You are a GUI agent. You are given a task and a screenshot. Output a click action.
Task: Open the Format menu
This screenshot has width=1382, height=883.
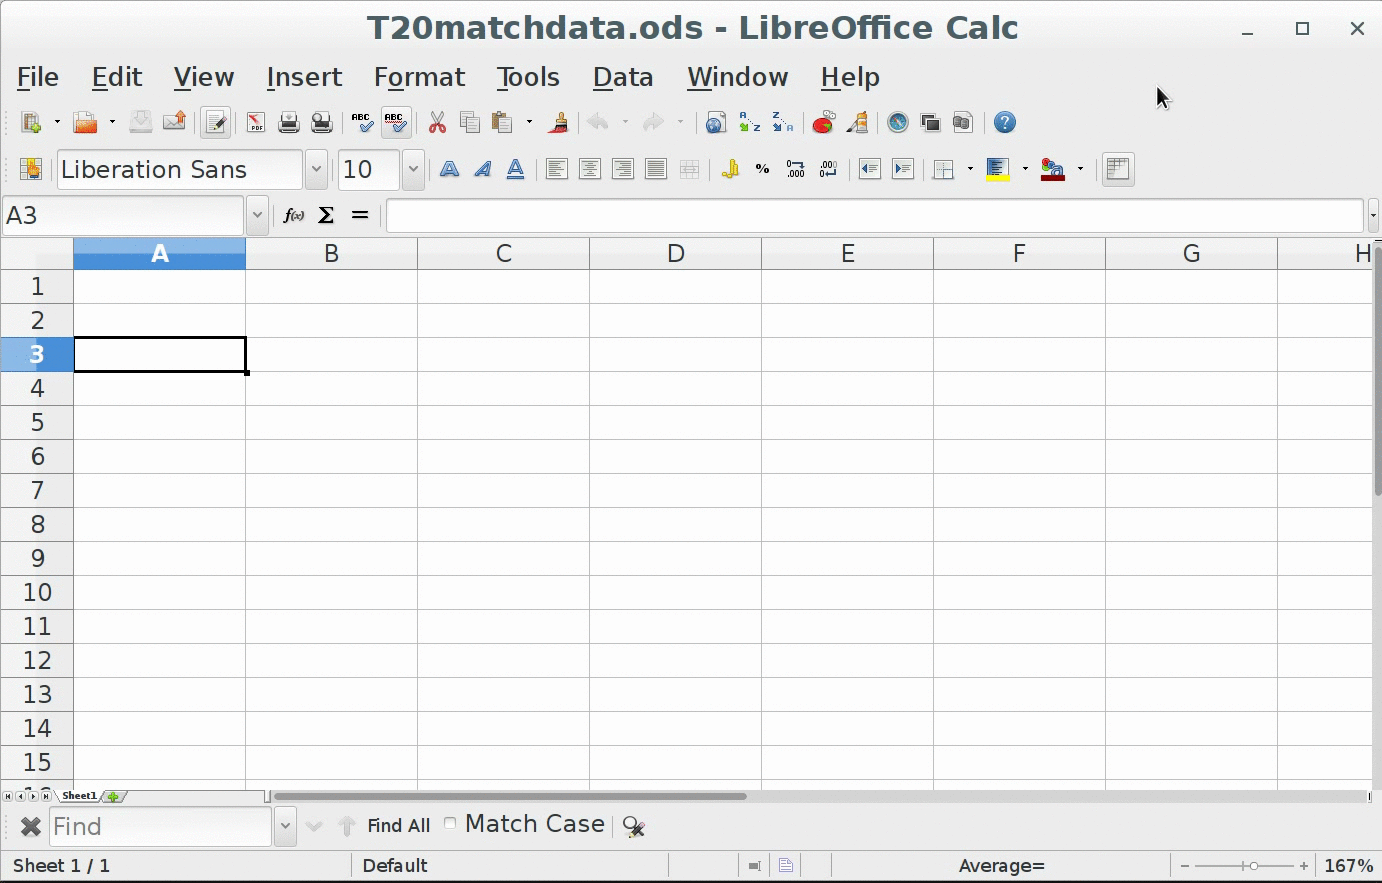pos(419,77)
